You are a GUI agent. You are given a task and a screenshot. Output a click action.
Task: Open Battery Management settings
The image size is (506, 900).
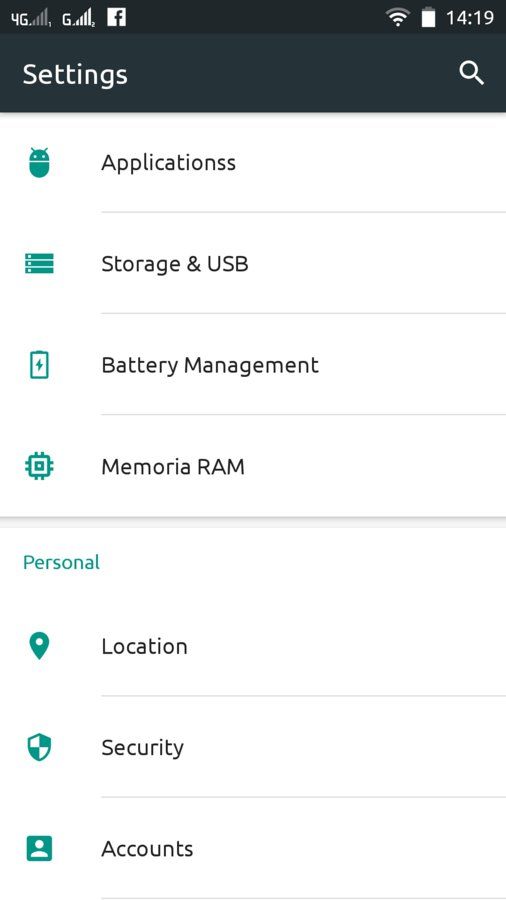click(253, 365)
